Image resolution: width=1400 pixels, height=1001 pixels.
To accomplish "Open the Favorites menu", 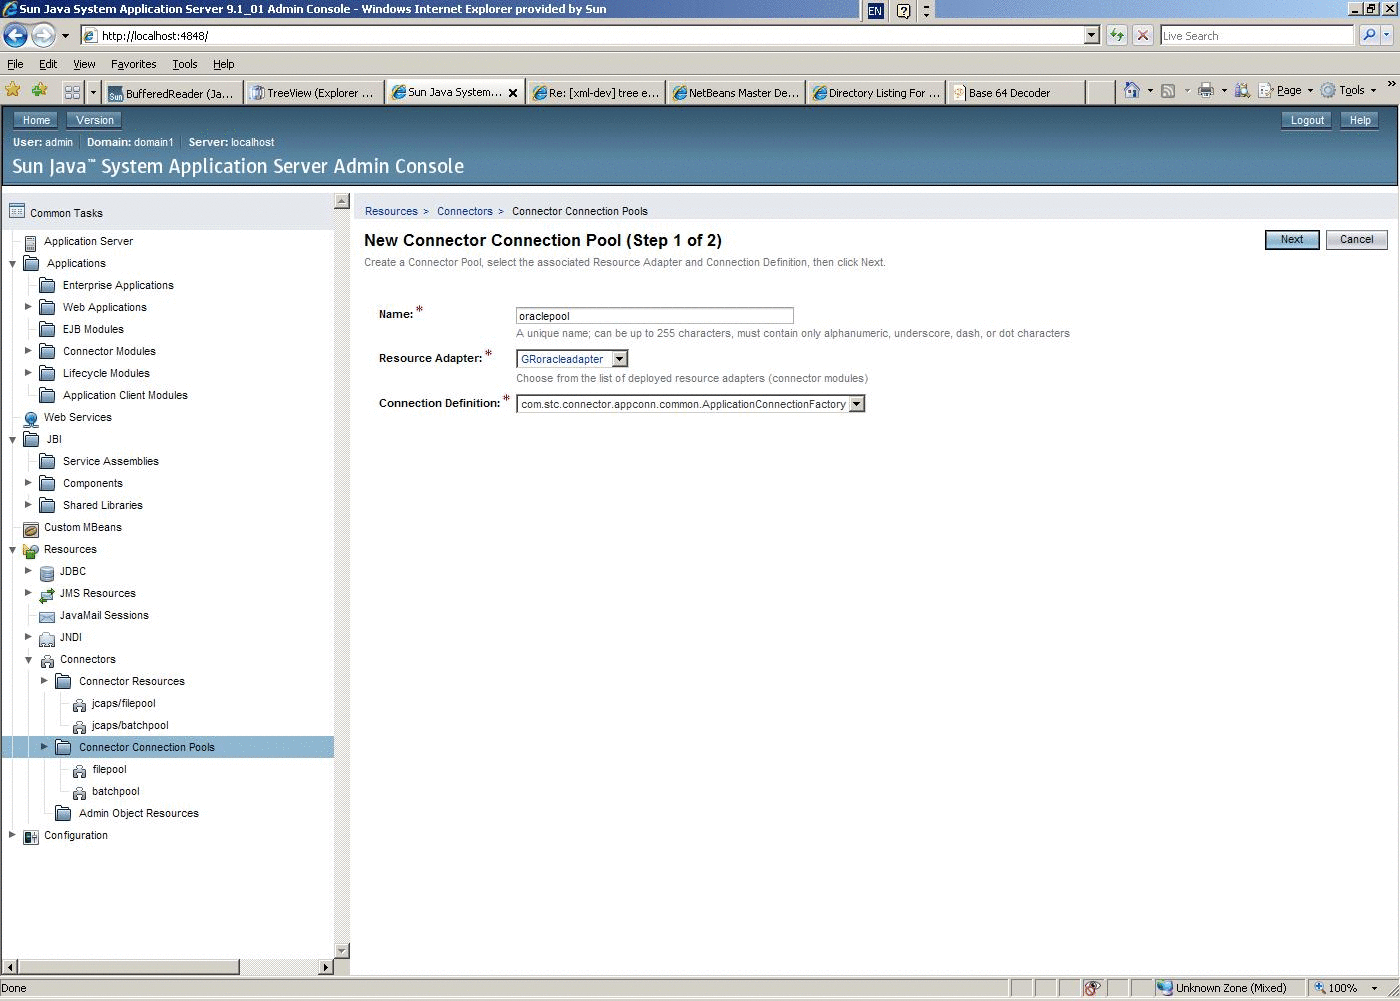I will click(133, 64).
